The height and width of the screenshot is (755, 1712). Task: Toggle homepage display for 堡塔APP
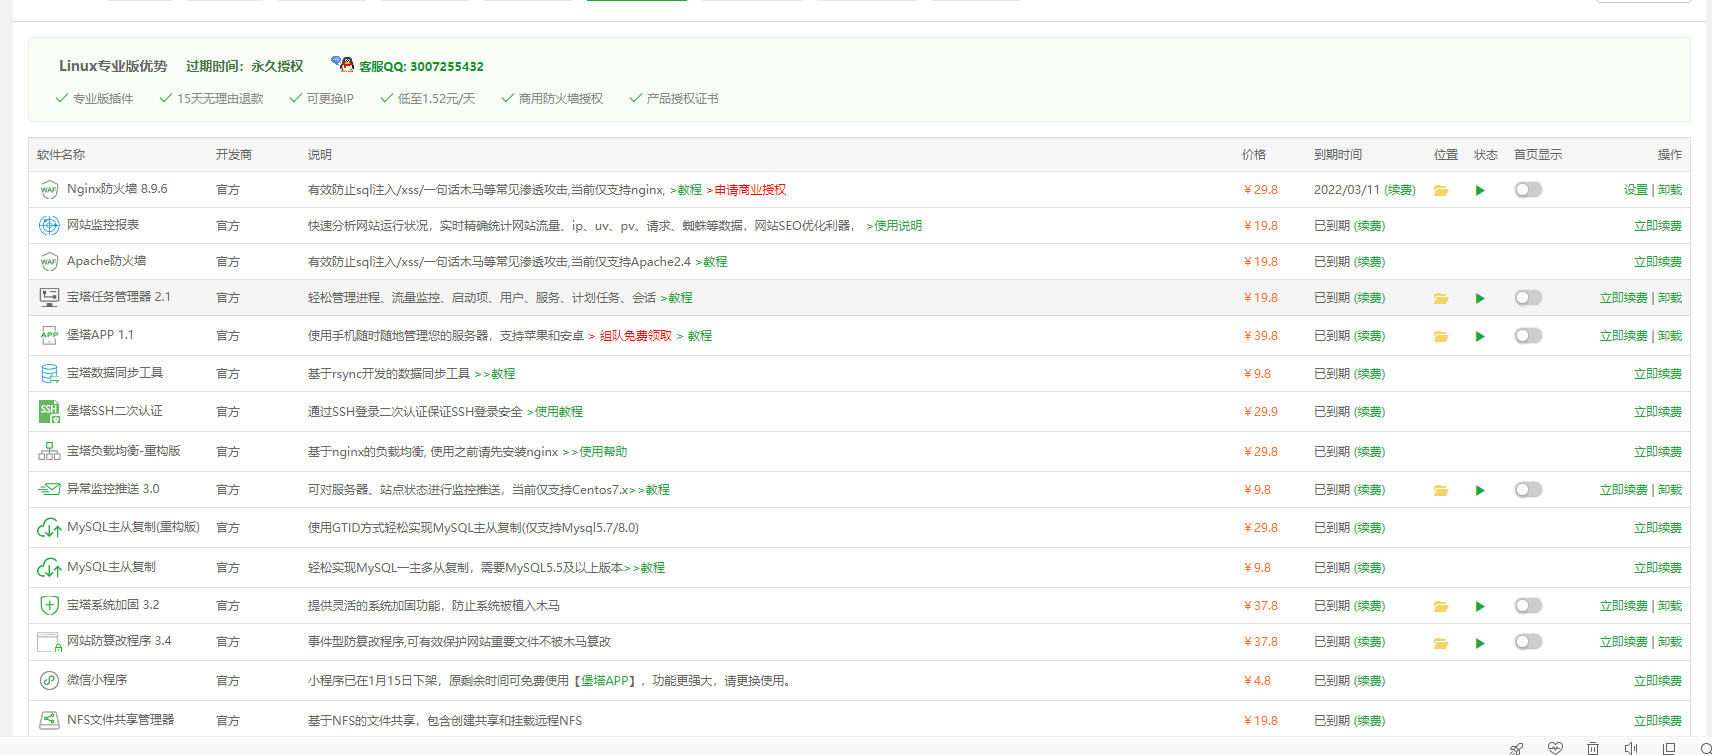(x=1528, y=335)
